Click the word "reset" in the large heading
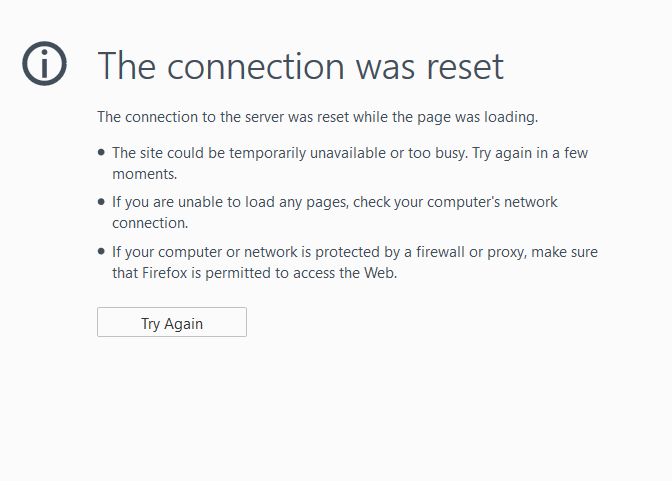The width and height of the screenshot is (672, 481). point(459,67)
